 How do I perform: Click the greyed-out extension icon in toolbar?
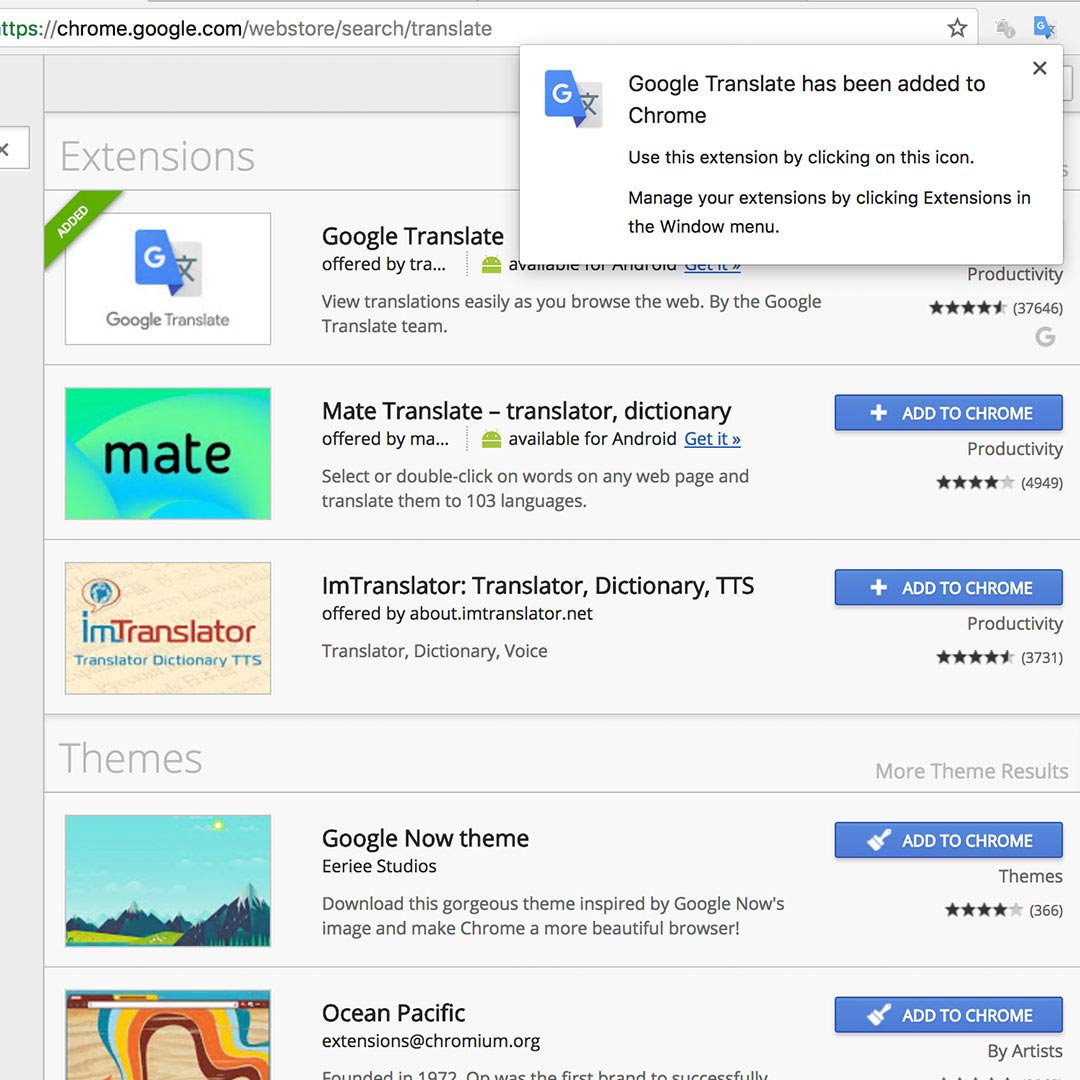(1005, 28)
